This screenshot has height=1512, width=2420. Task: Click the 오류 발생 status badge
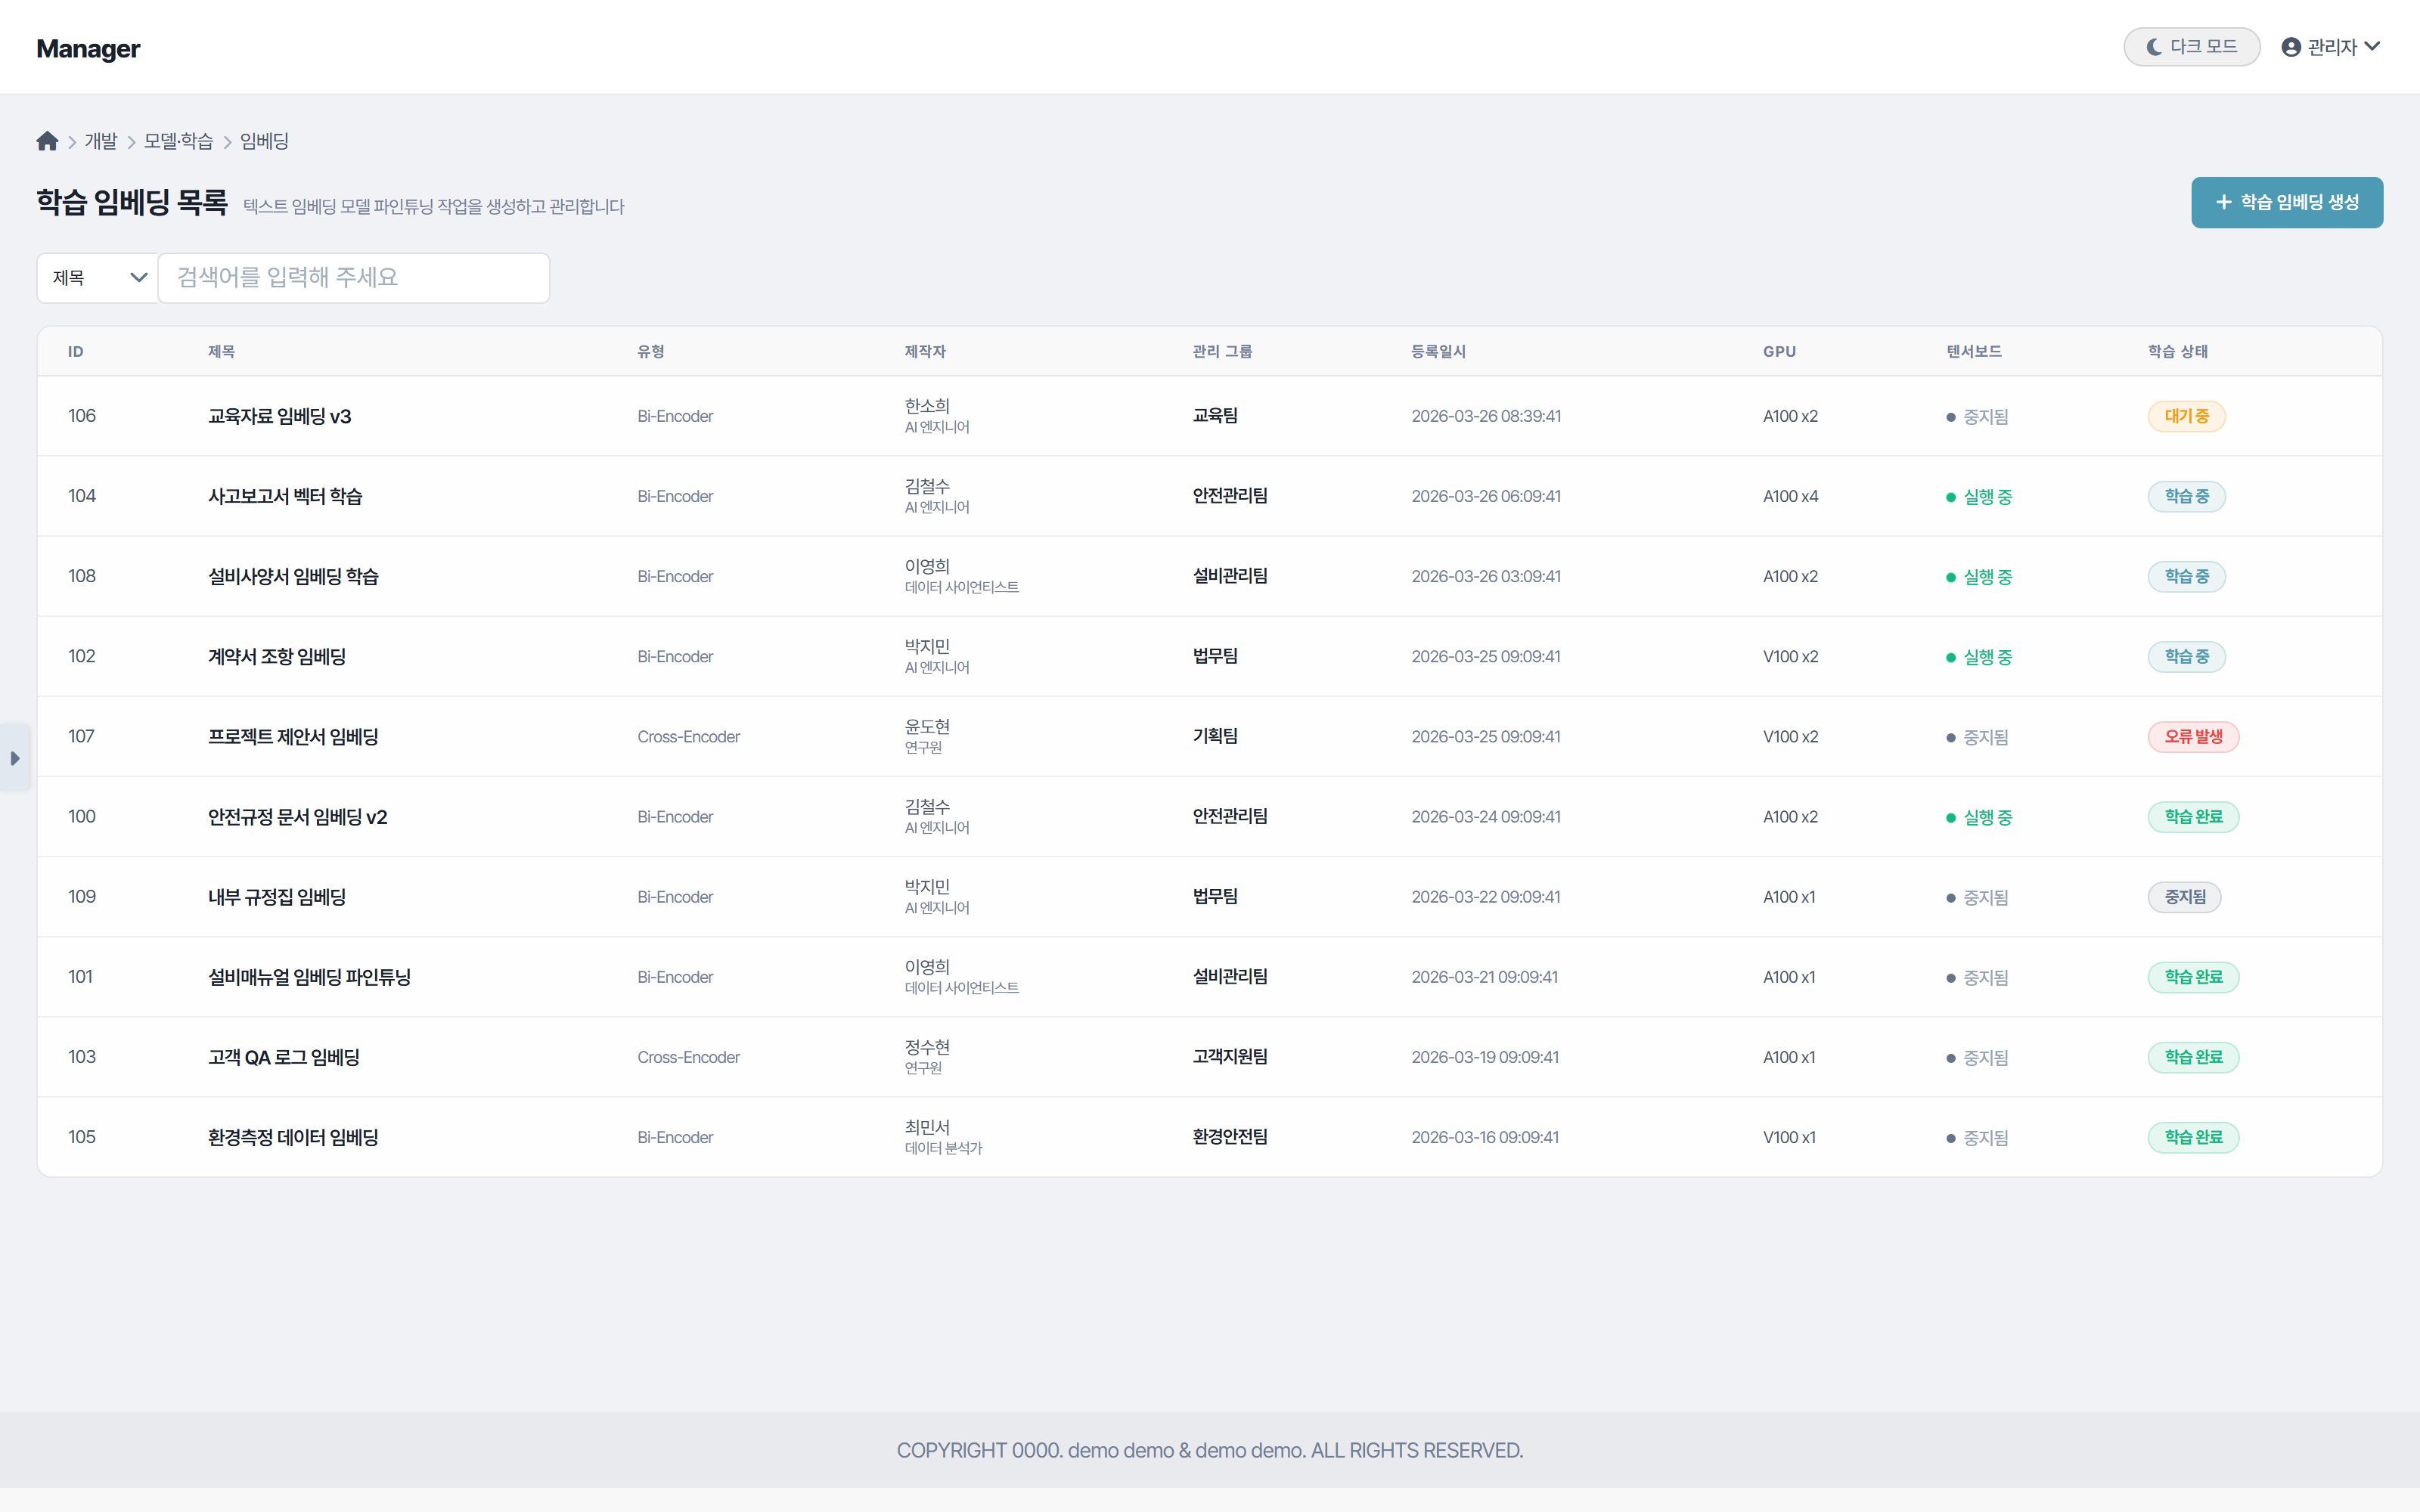pyautogui.click(x=2192, y=737)
